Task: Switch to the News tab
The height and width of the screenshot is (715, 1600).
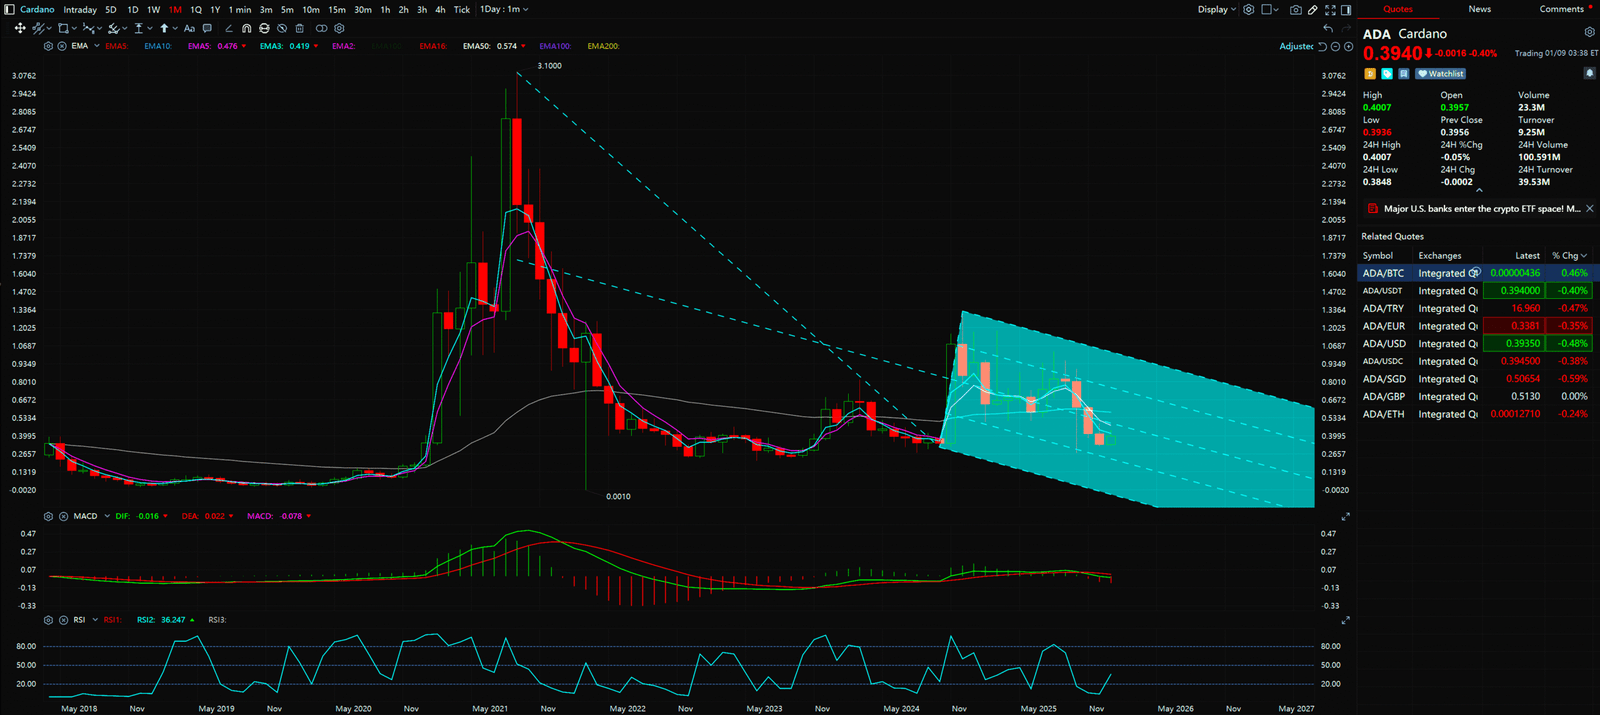Action: [x=1479, y=9]
